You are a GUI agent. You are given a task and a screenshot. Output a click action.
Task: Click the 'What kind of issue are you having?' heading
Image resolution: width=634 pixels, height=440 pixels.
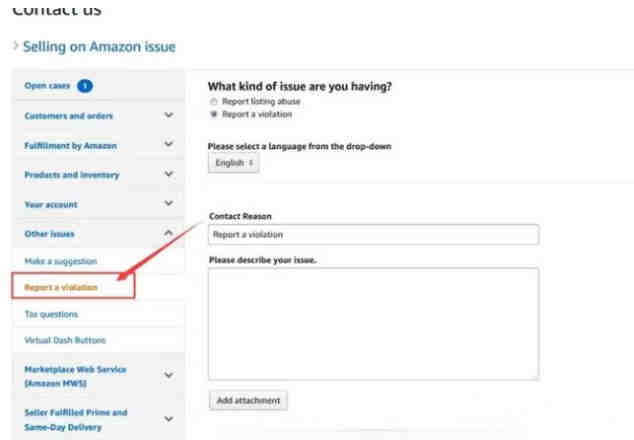300,87
